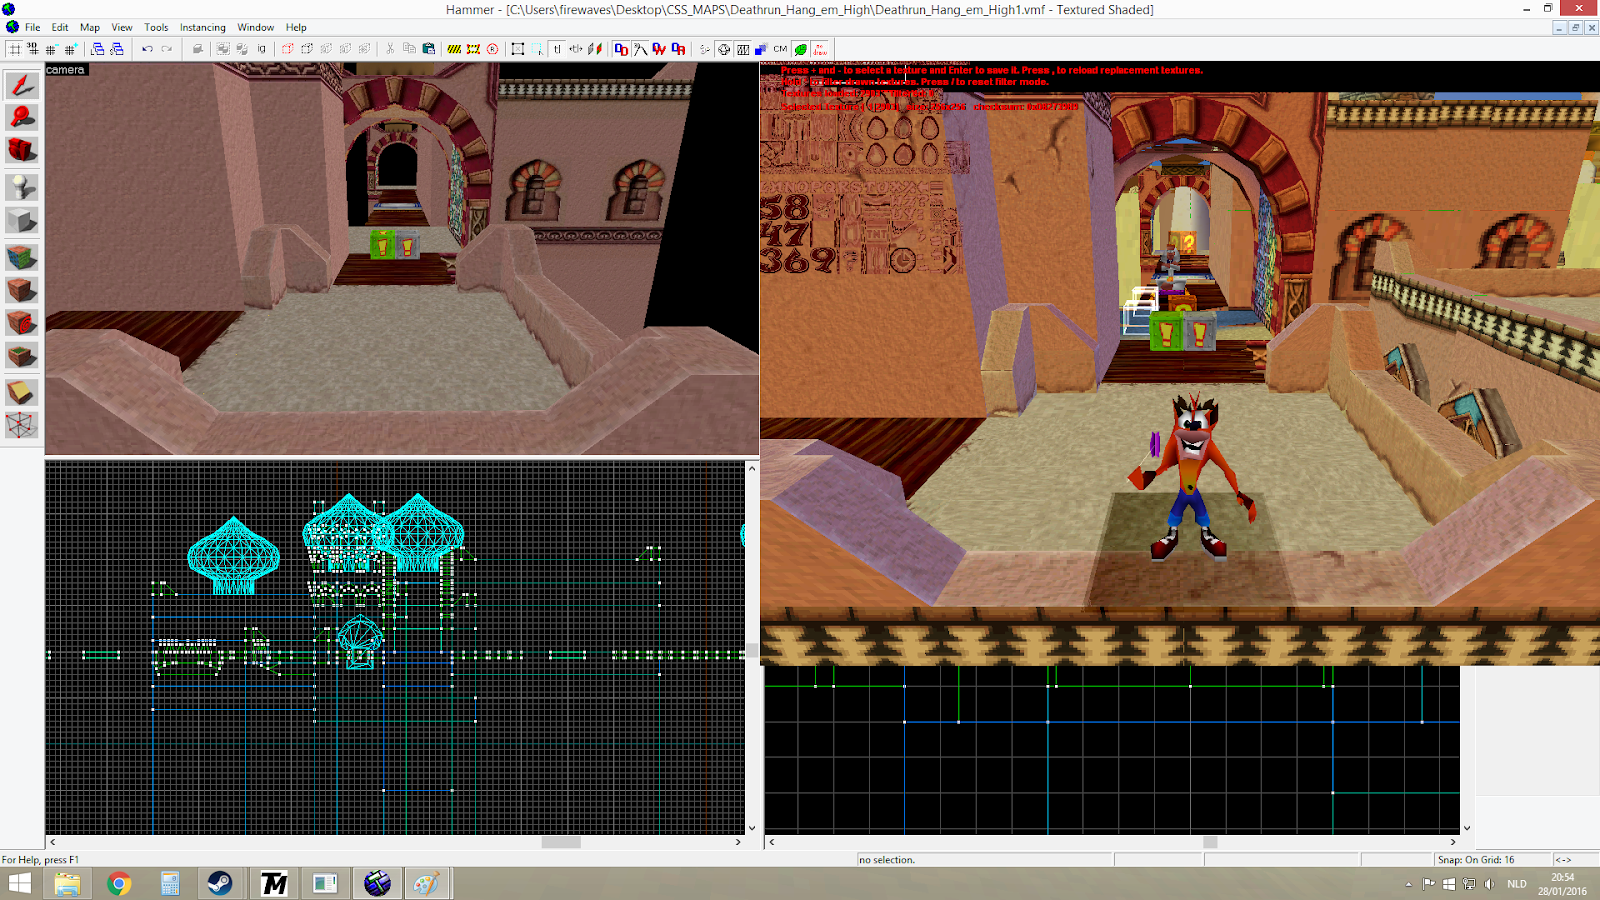Screen dimensions: 1600x900
Task: Choose the Apply Overlays tool
Action: click(22, 356)
